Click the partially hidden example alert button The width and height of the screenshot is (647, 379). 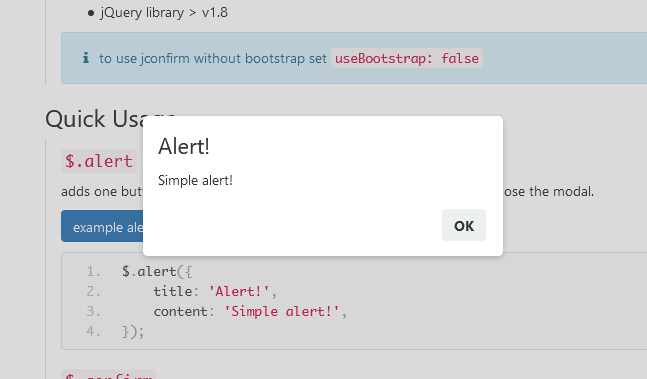(102, 226)
